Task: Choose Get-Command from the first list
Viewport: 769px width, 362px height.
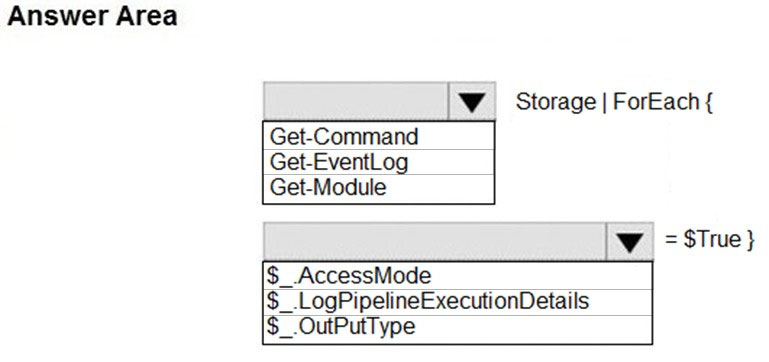Action: (378, 136)
